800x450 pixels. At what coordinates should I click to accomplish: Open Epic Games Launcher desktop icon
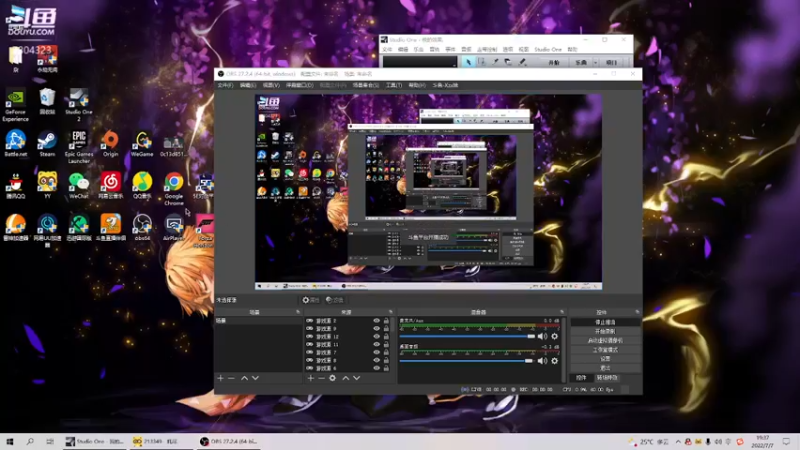click(79, 147)
